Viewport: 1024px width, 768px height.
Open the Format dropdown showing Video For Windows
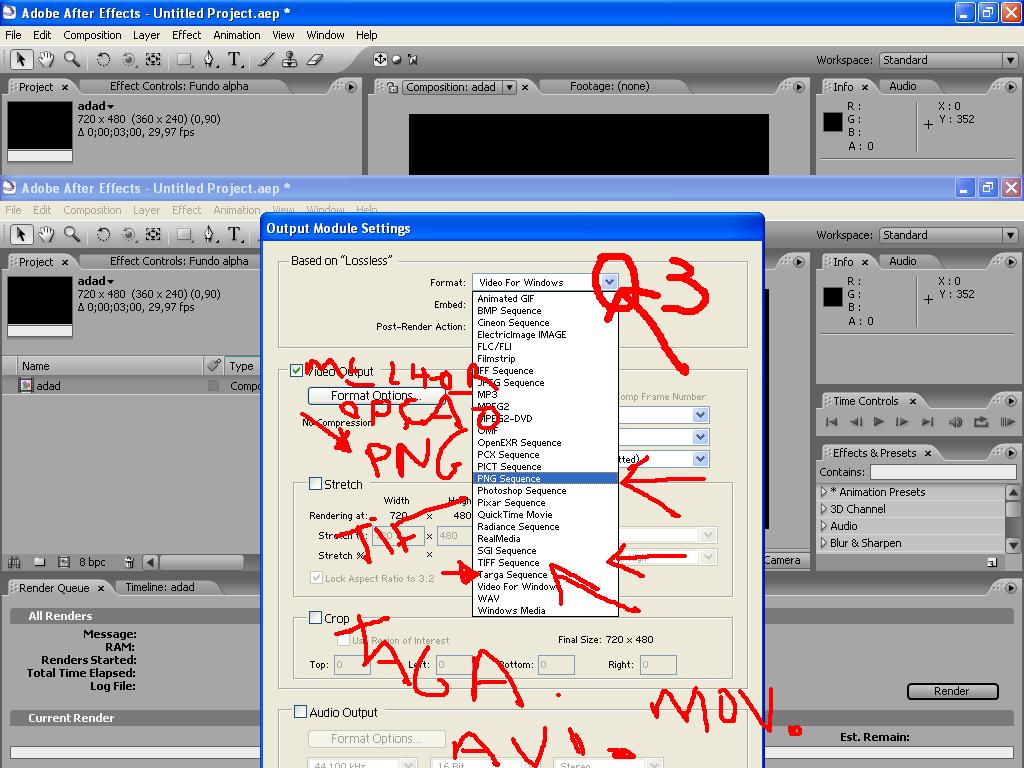(545, 282)
